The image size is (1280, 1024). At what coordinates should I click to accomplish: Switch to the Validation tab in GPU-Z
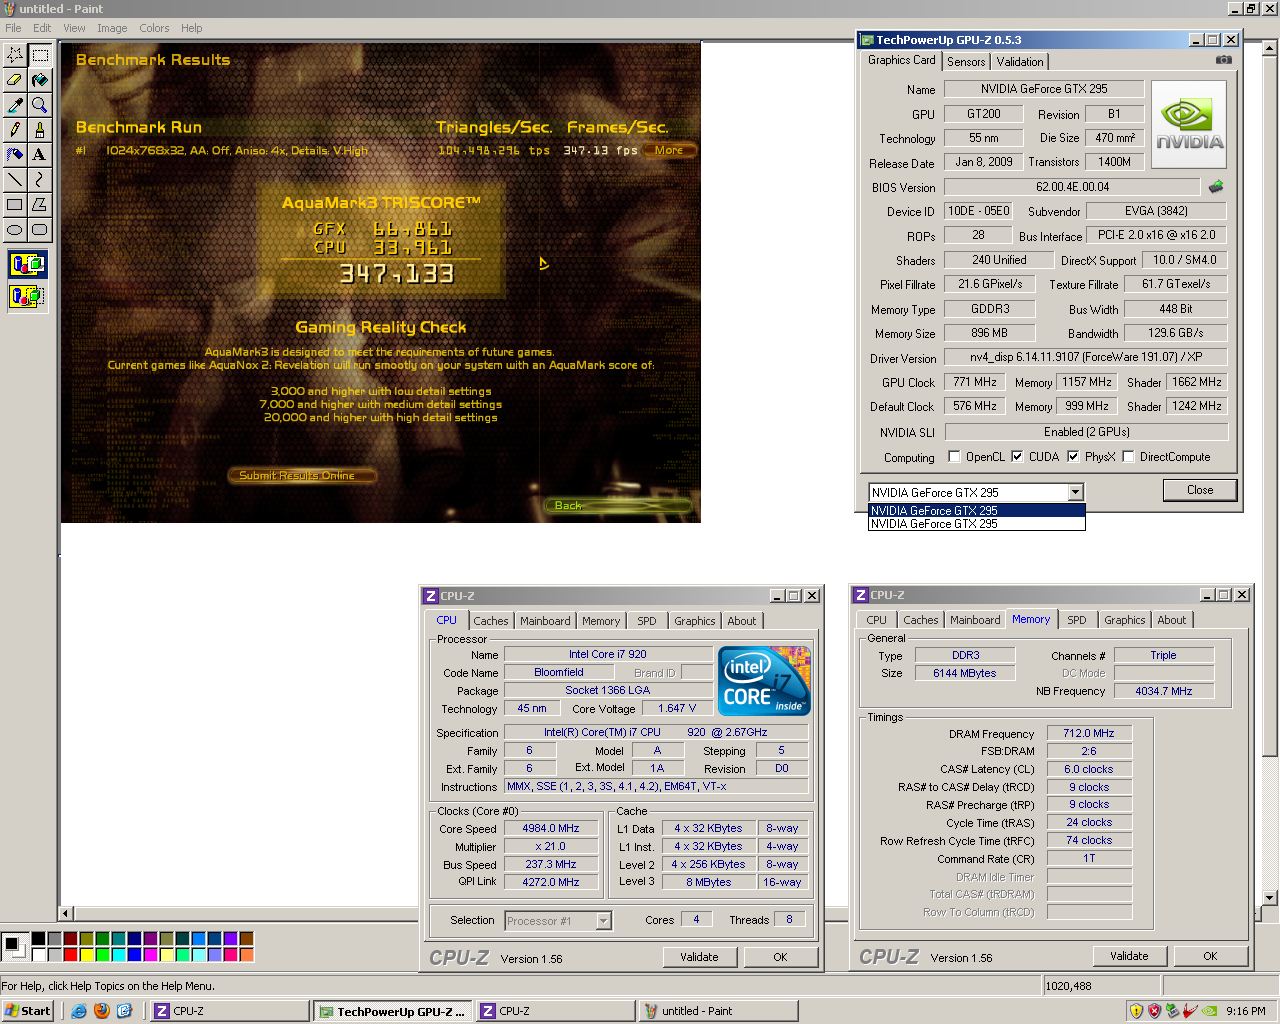click(1020, 62)
